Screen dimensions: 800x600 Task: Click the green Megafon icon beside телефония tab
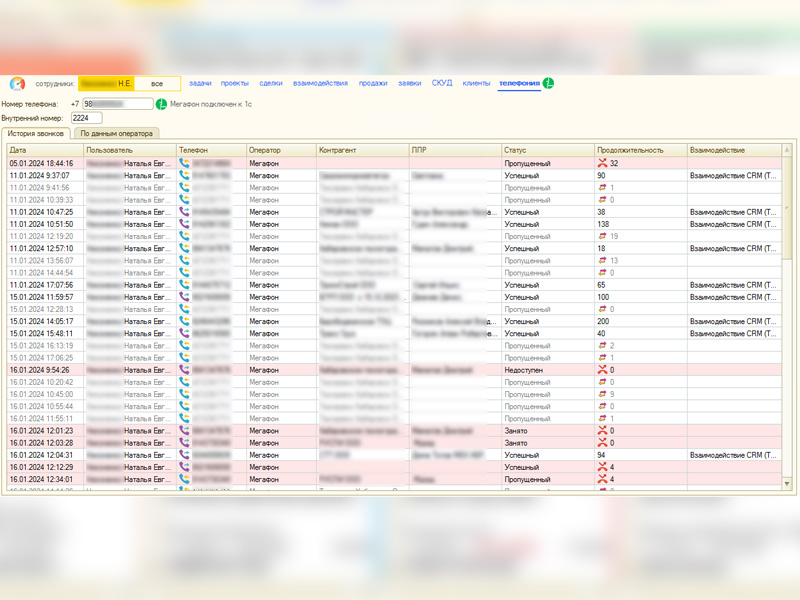click(549, 84)
